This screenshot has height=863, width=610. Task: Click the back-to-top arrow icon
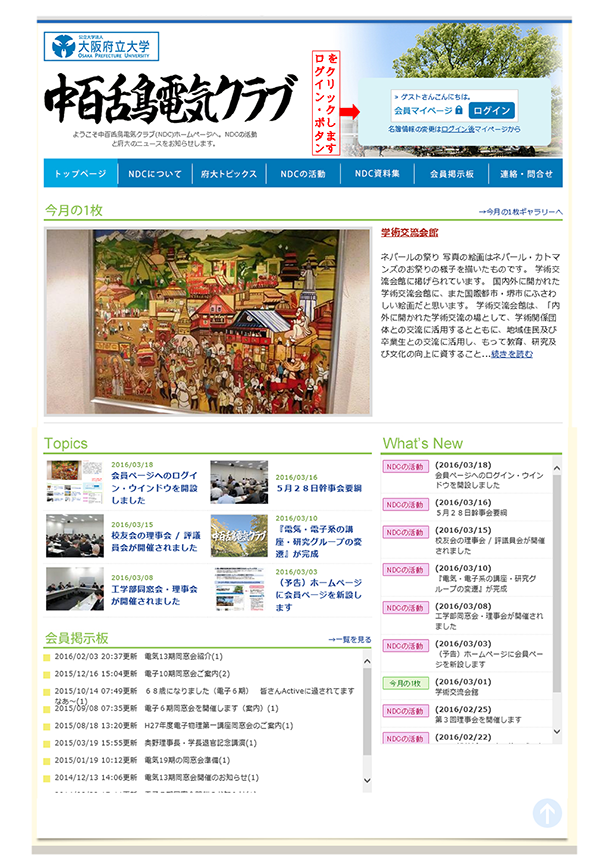point(547,813)
